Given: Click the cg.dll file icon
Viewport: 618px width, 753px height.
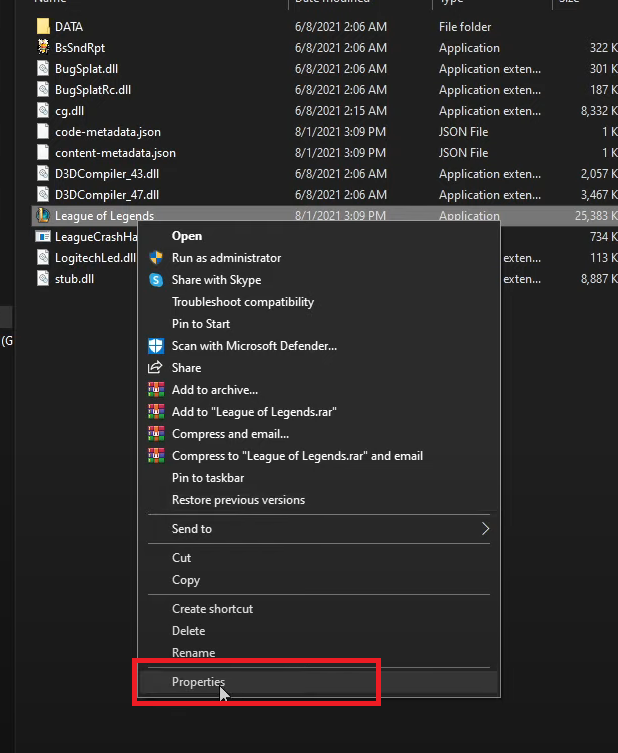Looking at the screenshot, I should (x=43, y=110).
